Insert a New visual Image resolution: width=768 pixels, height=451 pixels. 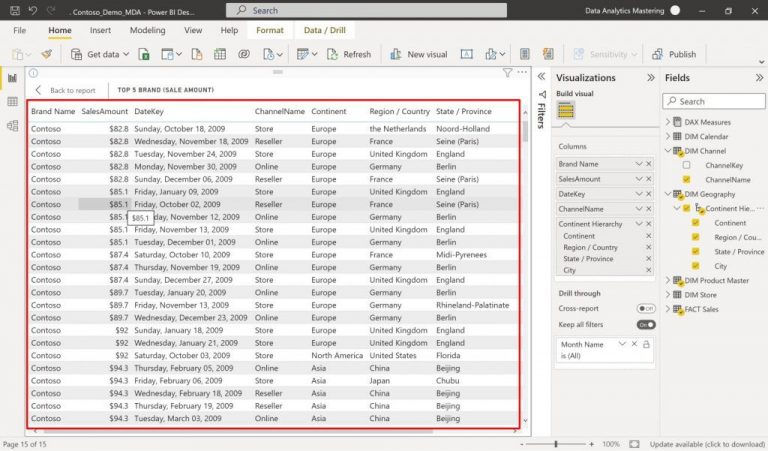[x=419, y=54]
